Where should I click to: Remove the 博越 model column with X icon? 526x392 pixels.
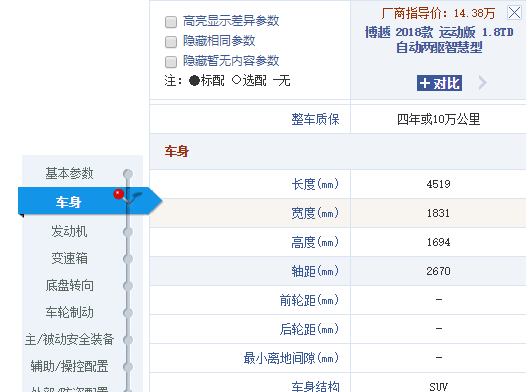click(x=514, y=13)
